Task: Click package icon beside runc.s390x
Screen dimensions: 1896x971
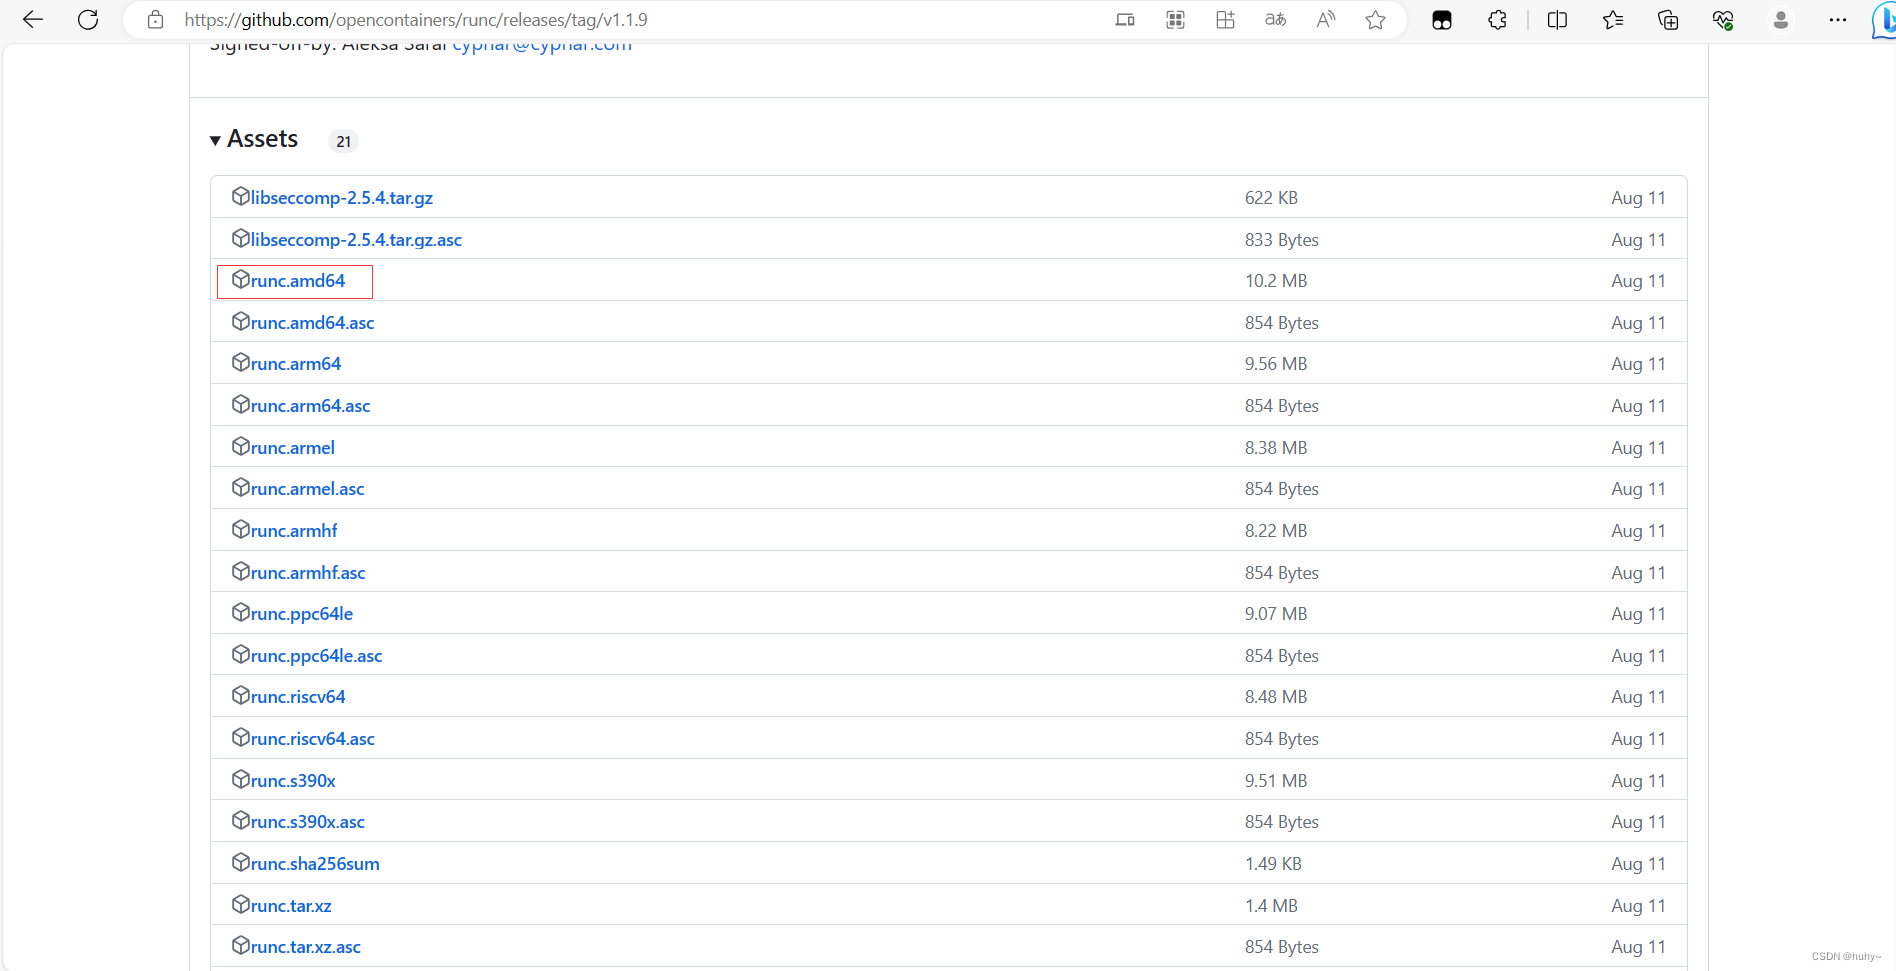Action: pos(240,779)
